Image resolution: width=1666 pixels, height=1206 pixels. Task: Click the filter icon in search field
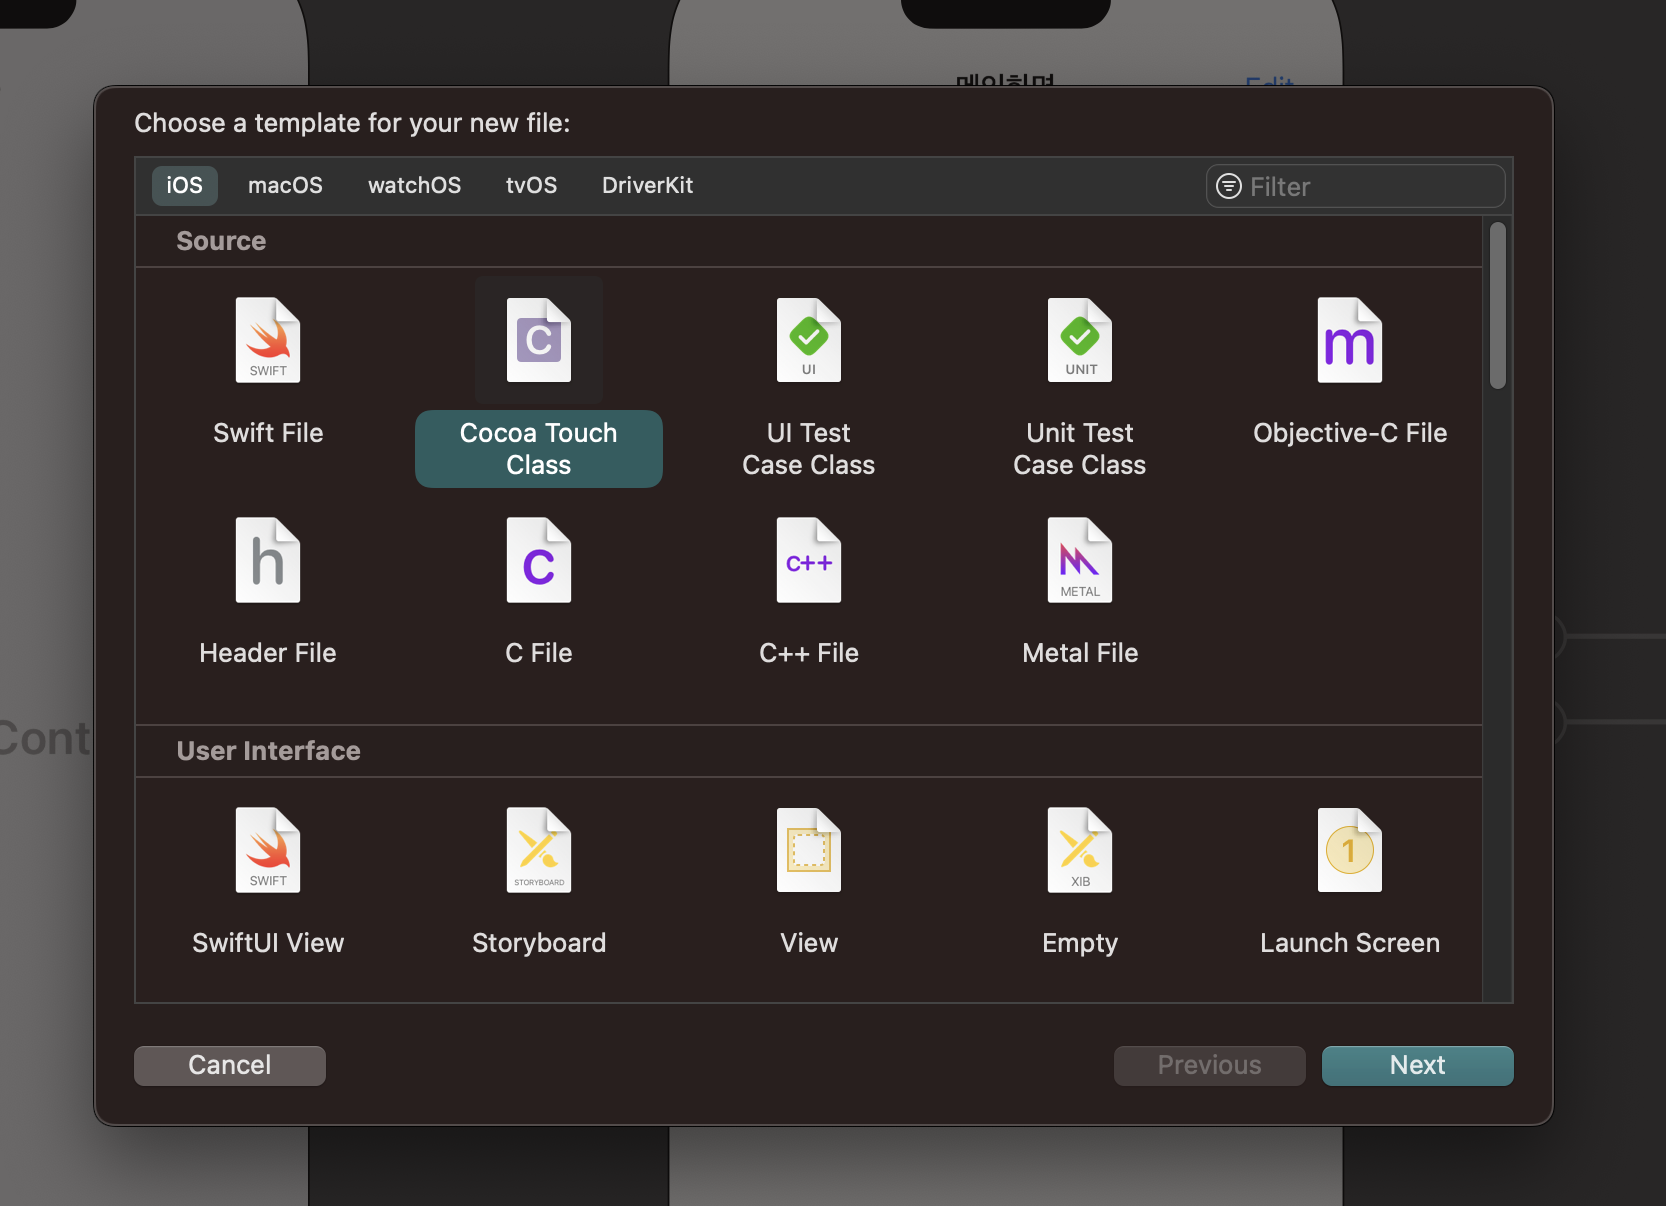pyautogui.click(x=1229, y=186)
